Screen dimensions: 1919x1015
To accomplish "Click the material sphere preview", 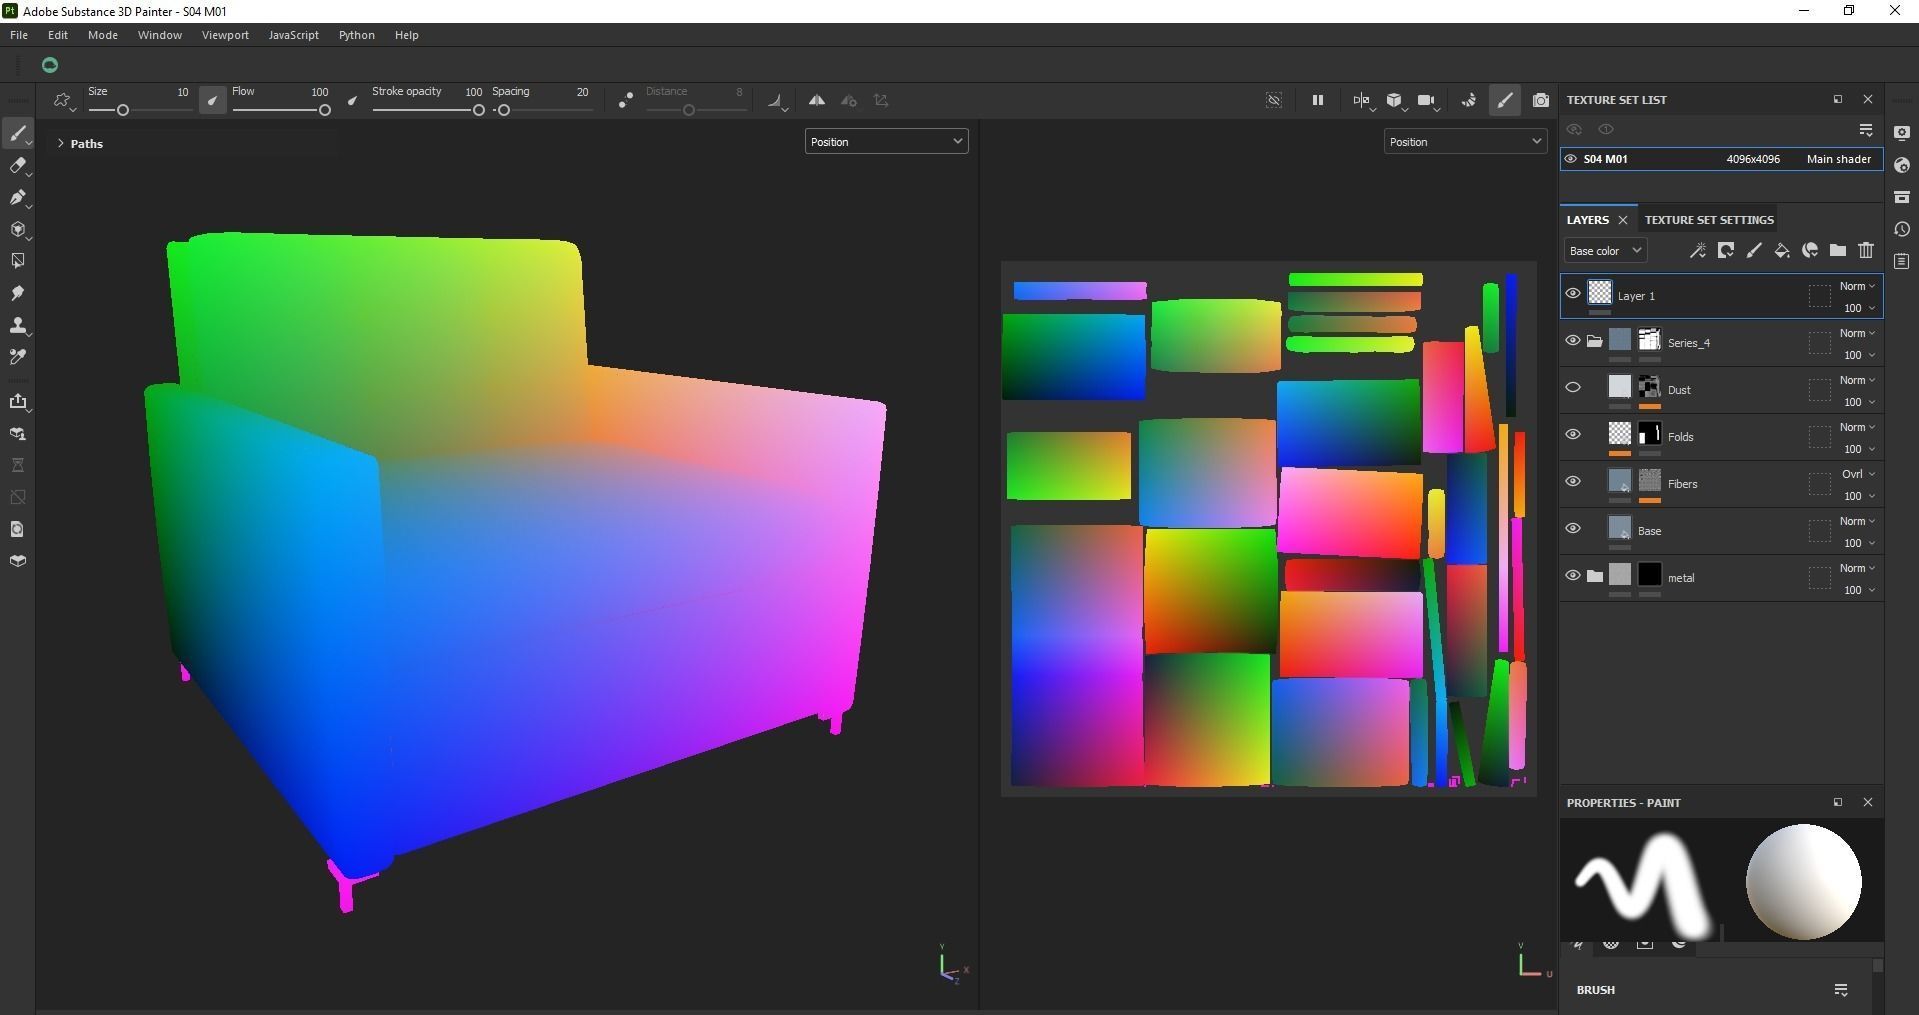I will coord(1803,882).
